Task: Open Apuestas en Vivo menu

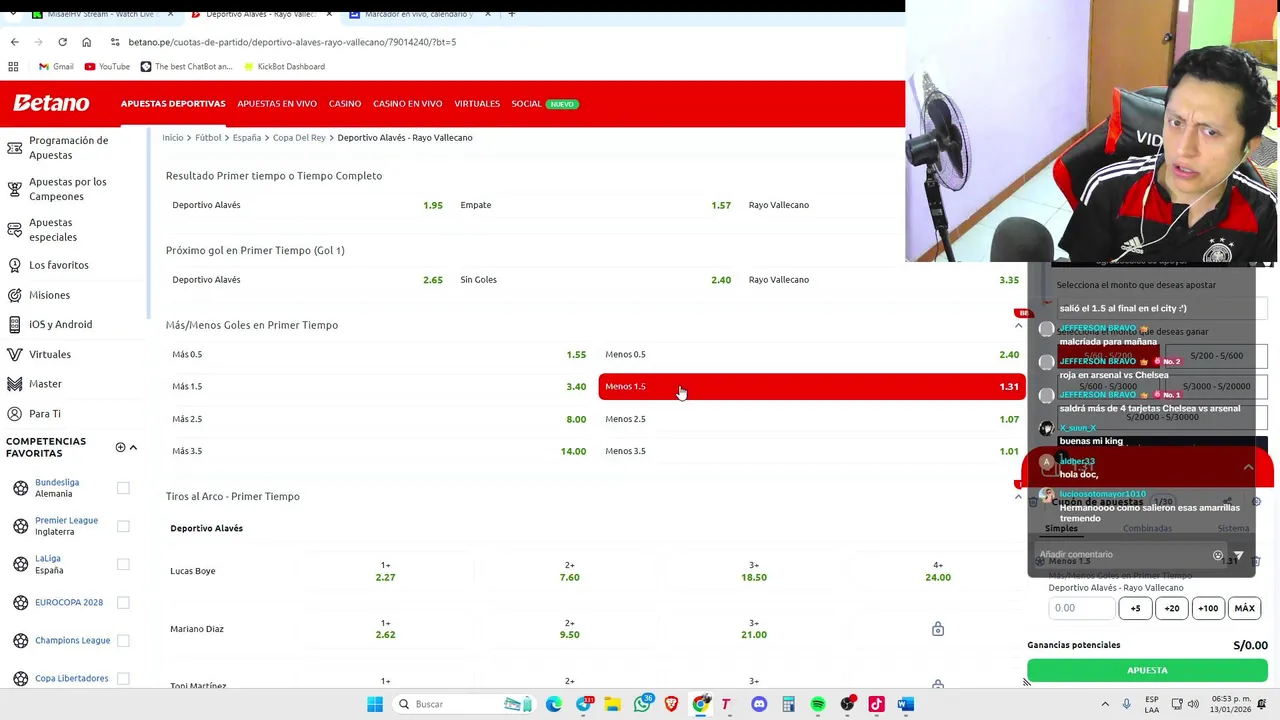Action: click(277, 104)
